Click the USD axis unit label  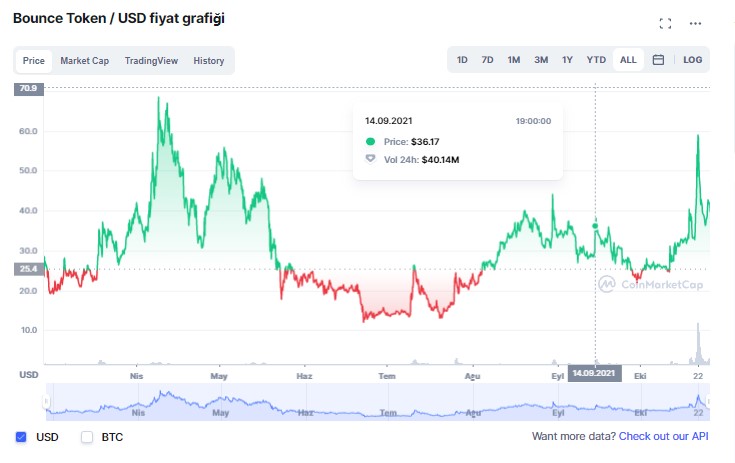coord(29,374)
